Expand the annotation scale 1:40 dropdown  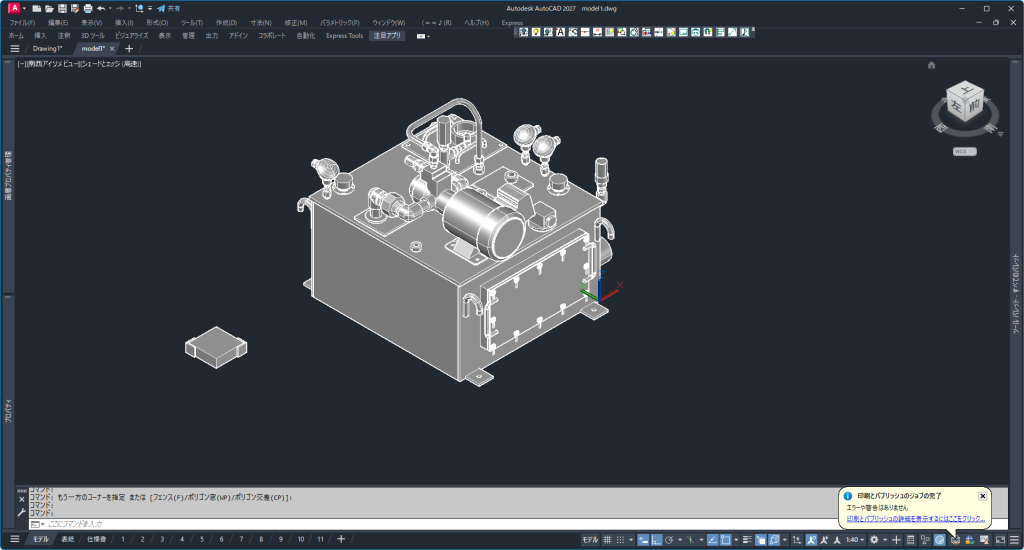[x=853, y=540]
